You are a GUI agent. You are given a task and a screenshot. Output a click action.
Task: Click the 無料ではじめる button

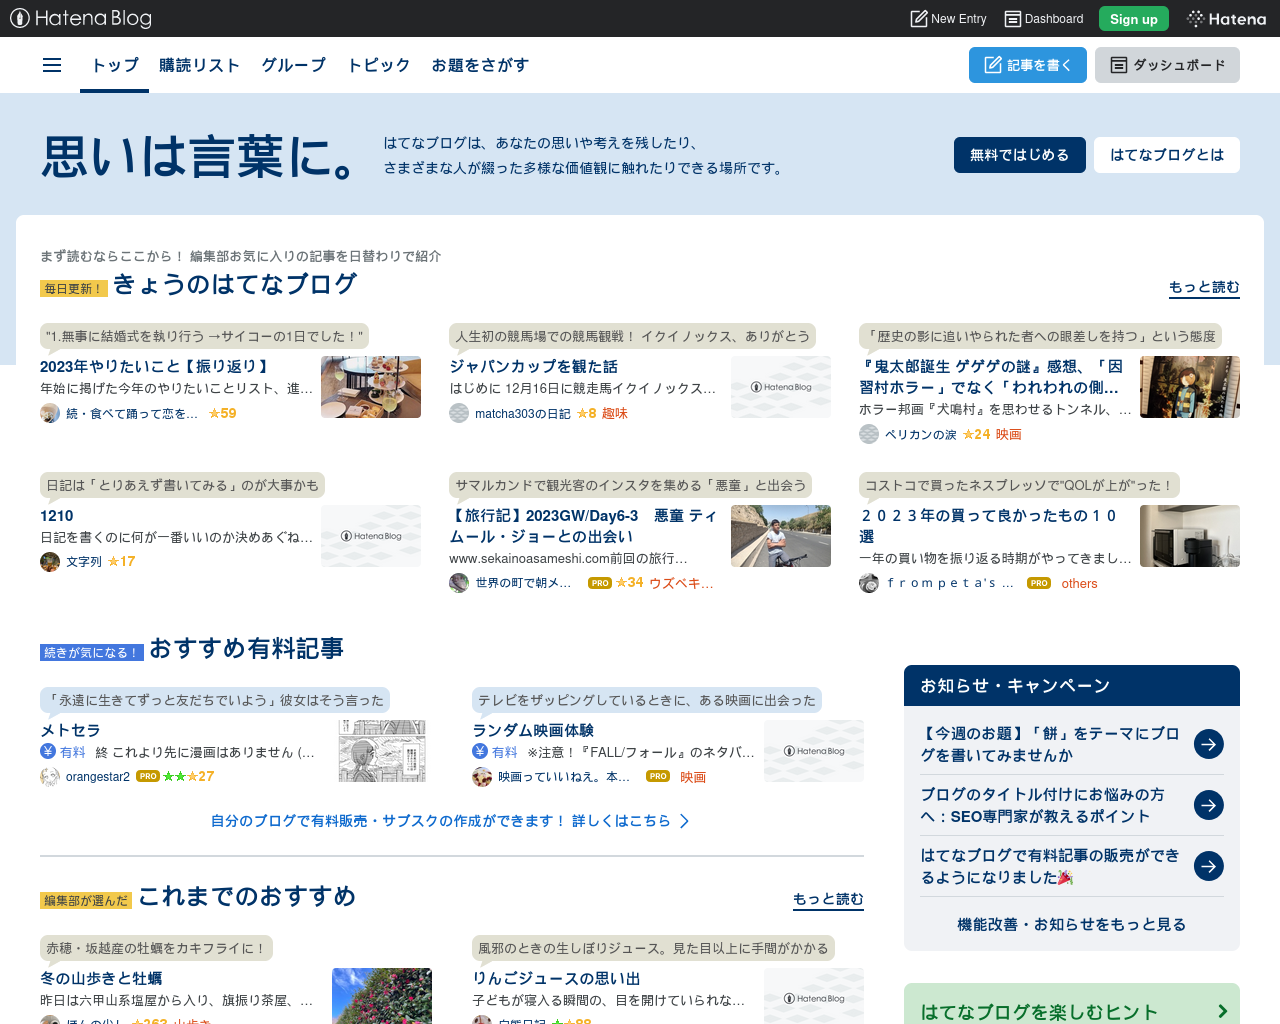pyautogui.click(x=1020, y=155)
